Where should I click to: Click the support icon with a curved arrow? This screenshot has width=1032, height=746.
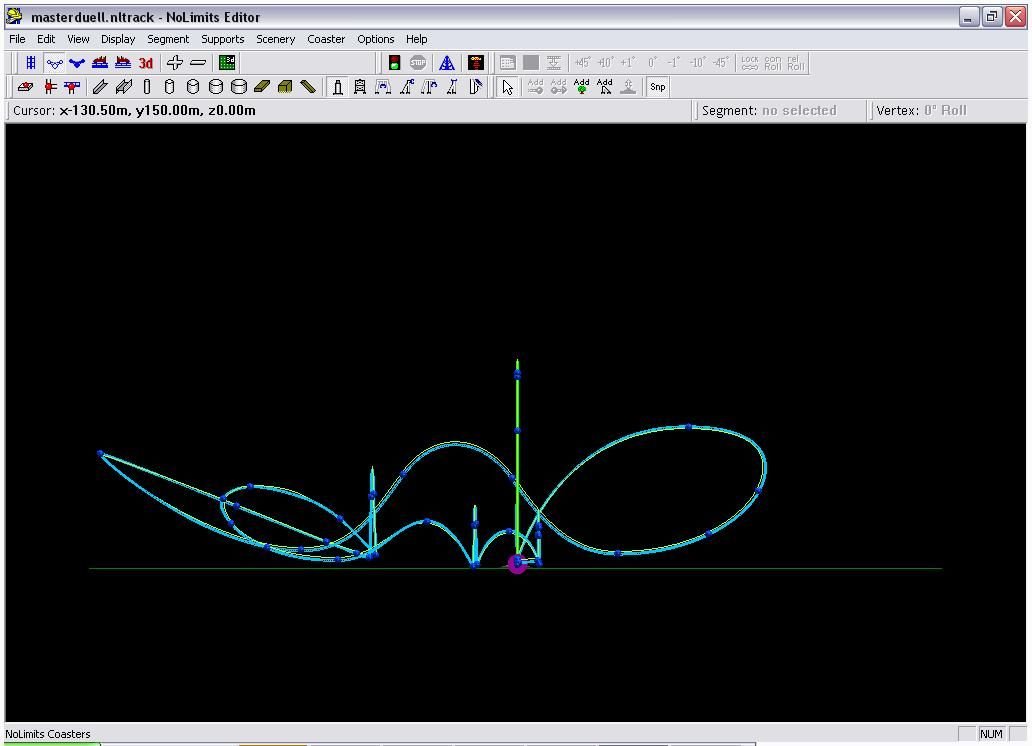pos(430,86)
